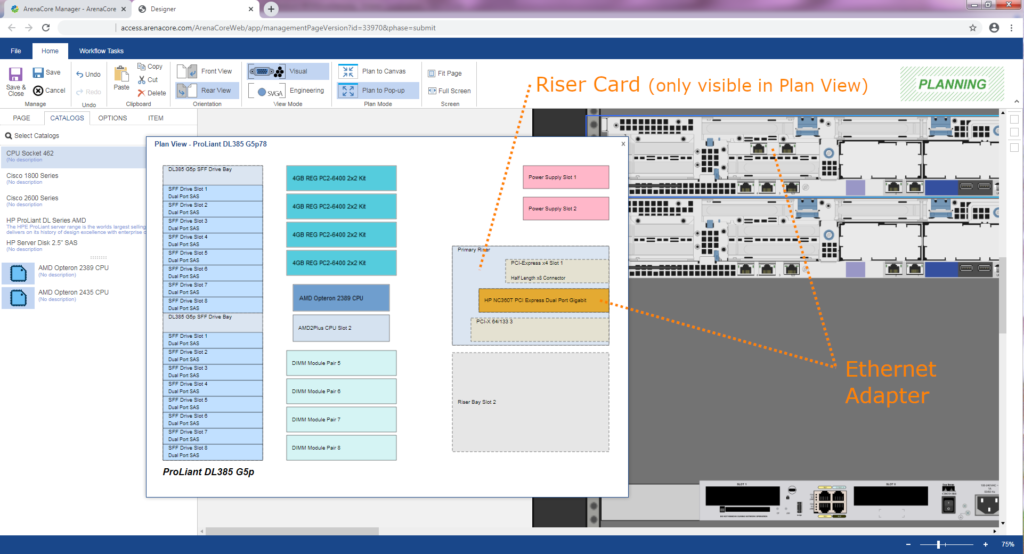
Task: Select the PCI-X 64/133 3 slot
Action: pos(539,330)
